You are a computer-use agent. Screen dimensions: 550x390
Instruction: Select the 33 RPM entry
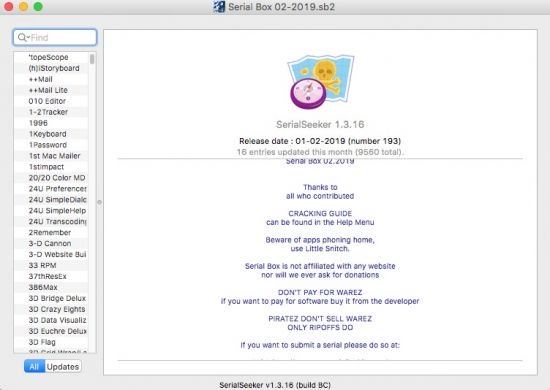point(51,265)
